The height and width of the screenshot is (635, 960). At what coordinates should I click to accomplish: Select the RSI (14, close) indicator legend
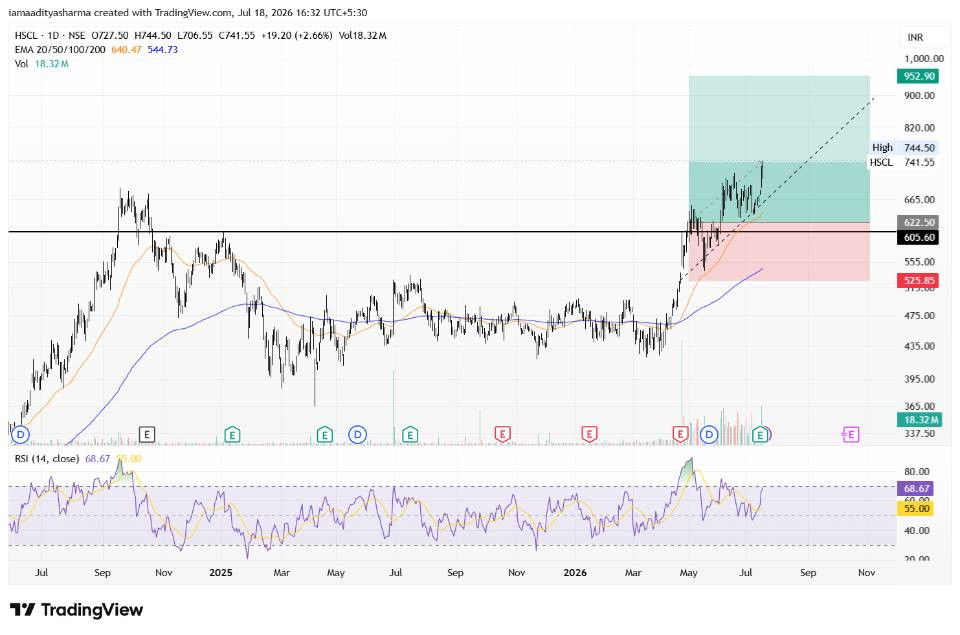pos(47,459)
